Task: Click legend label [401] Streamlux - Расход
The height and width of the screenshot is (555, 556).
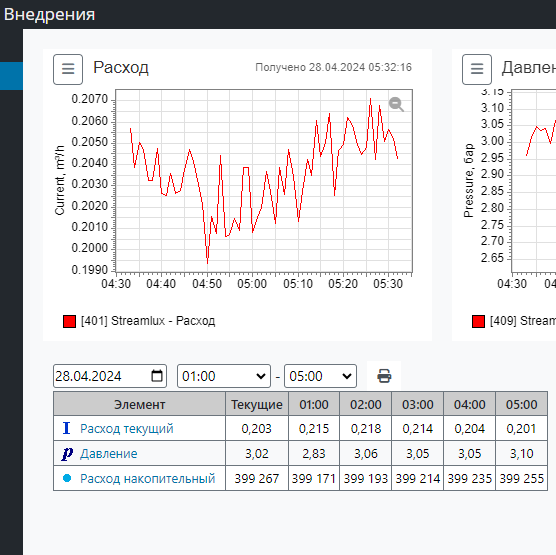Action: (148, 321)
